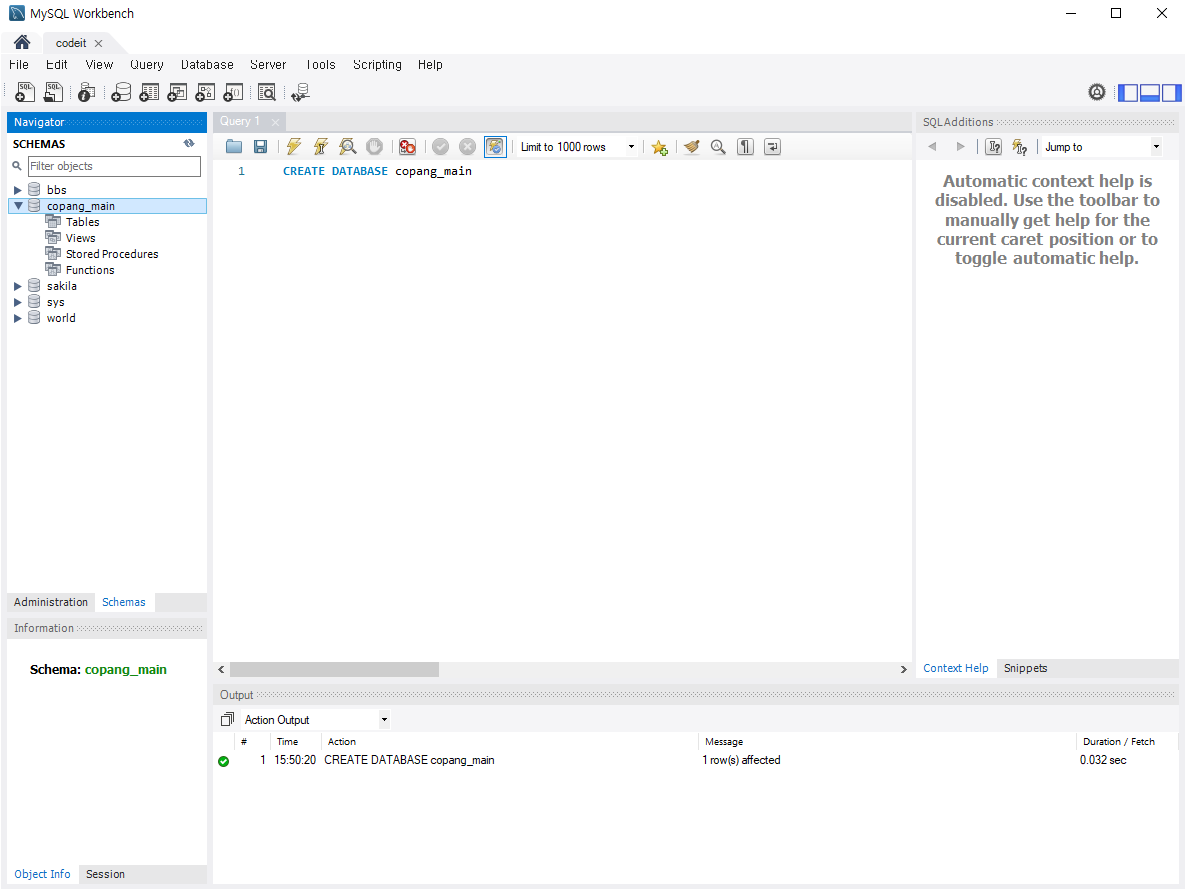Close the Query 1 tab
1185x889 pixels.
pos(276,122)
